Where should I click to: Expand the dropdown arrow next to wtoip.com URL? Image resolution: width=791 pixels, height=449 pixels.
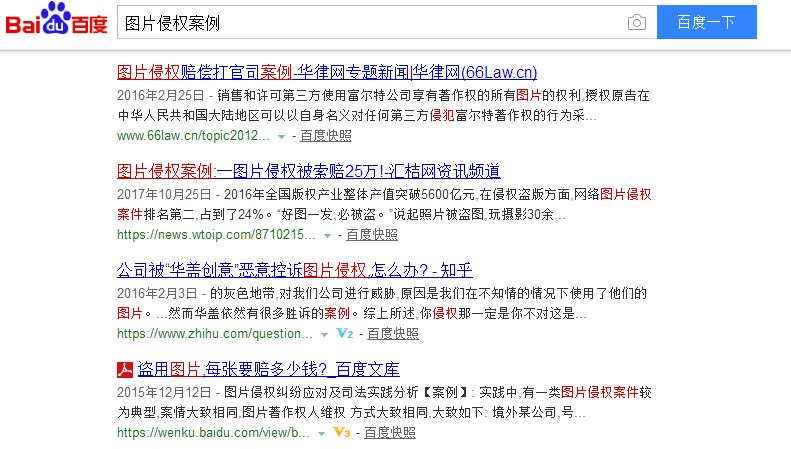coord(327,236)
